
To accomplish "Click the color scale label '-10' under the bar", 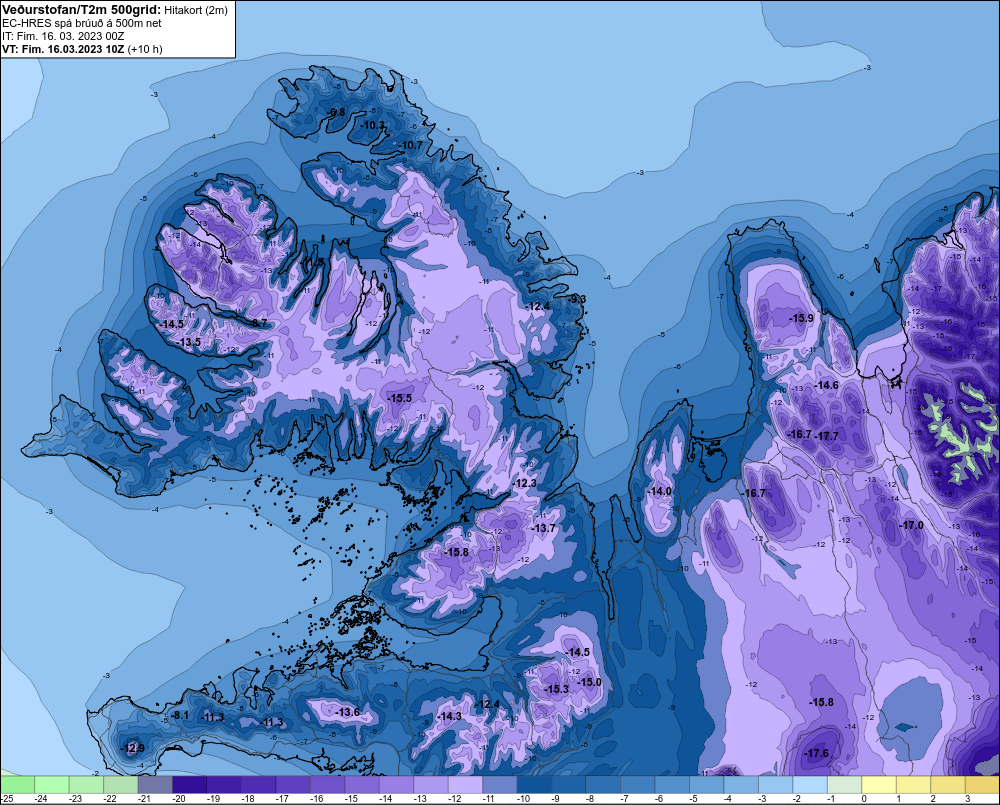I will pos(523,799).
